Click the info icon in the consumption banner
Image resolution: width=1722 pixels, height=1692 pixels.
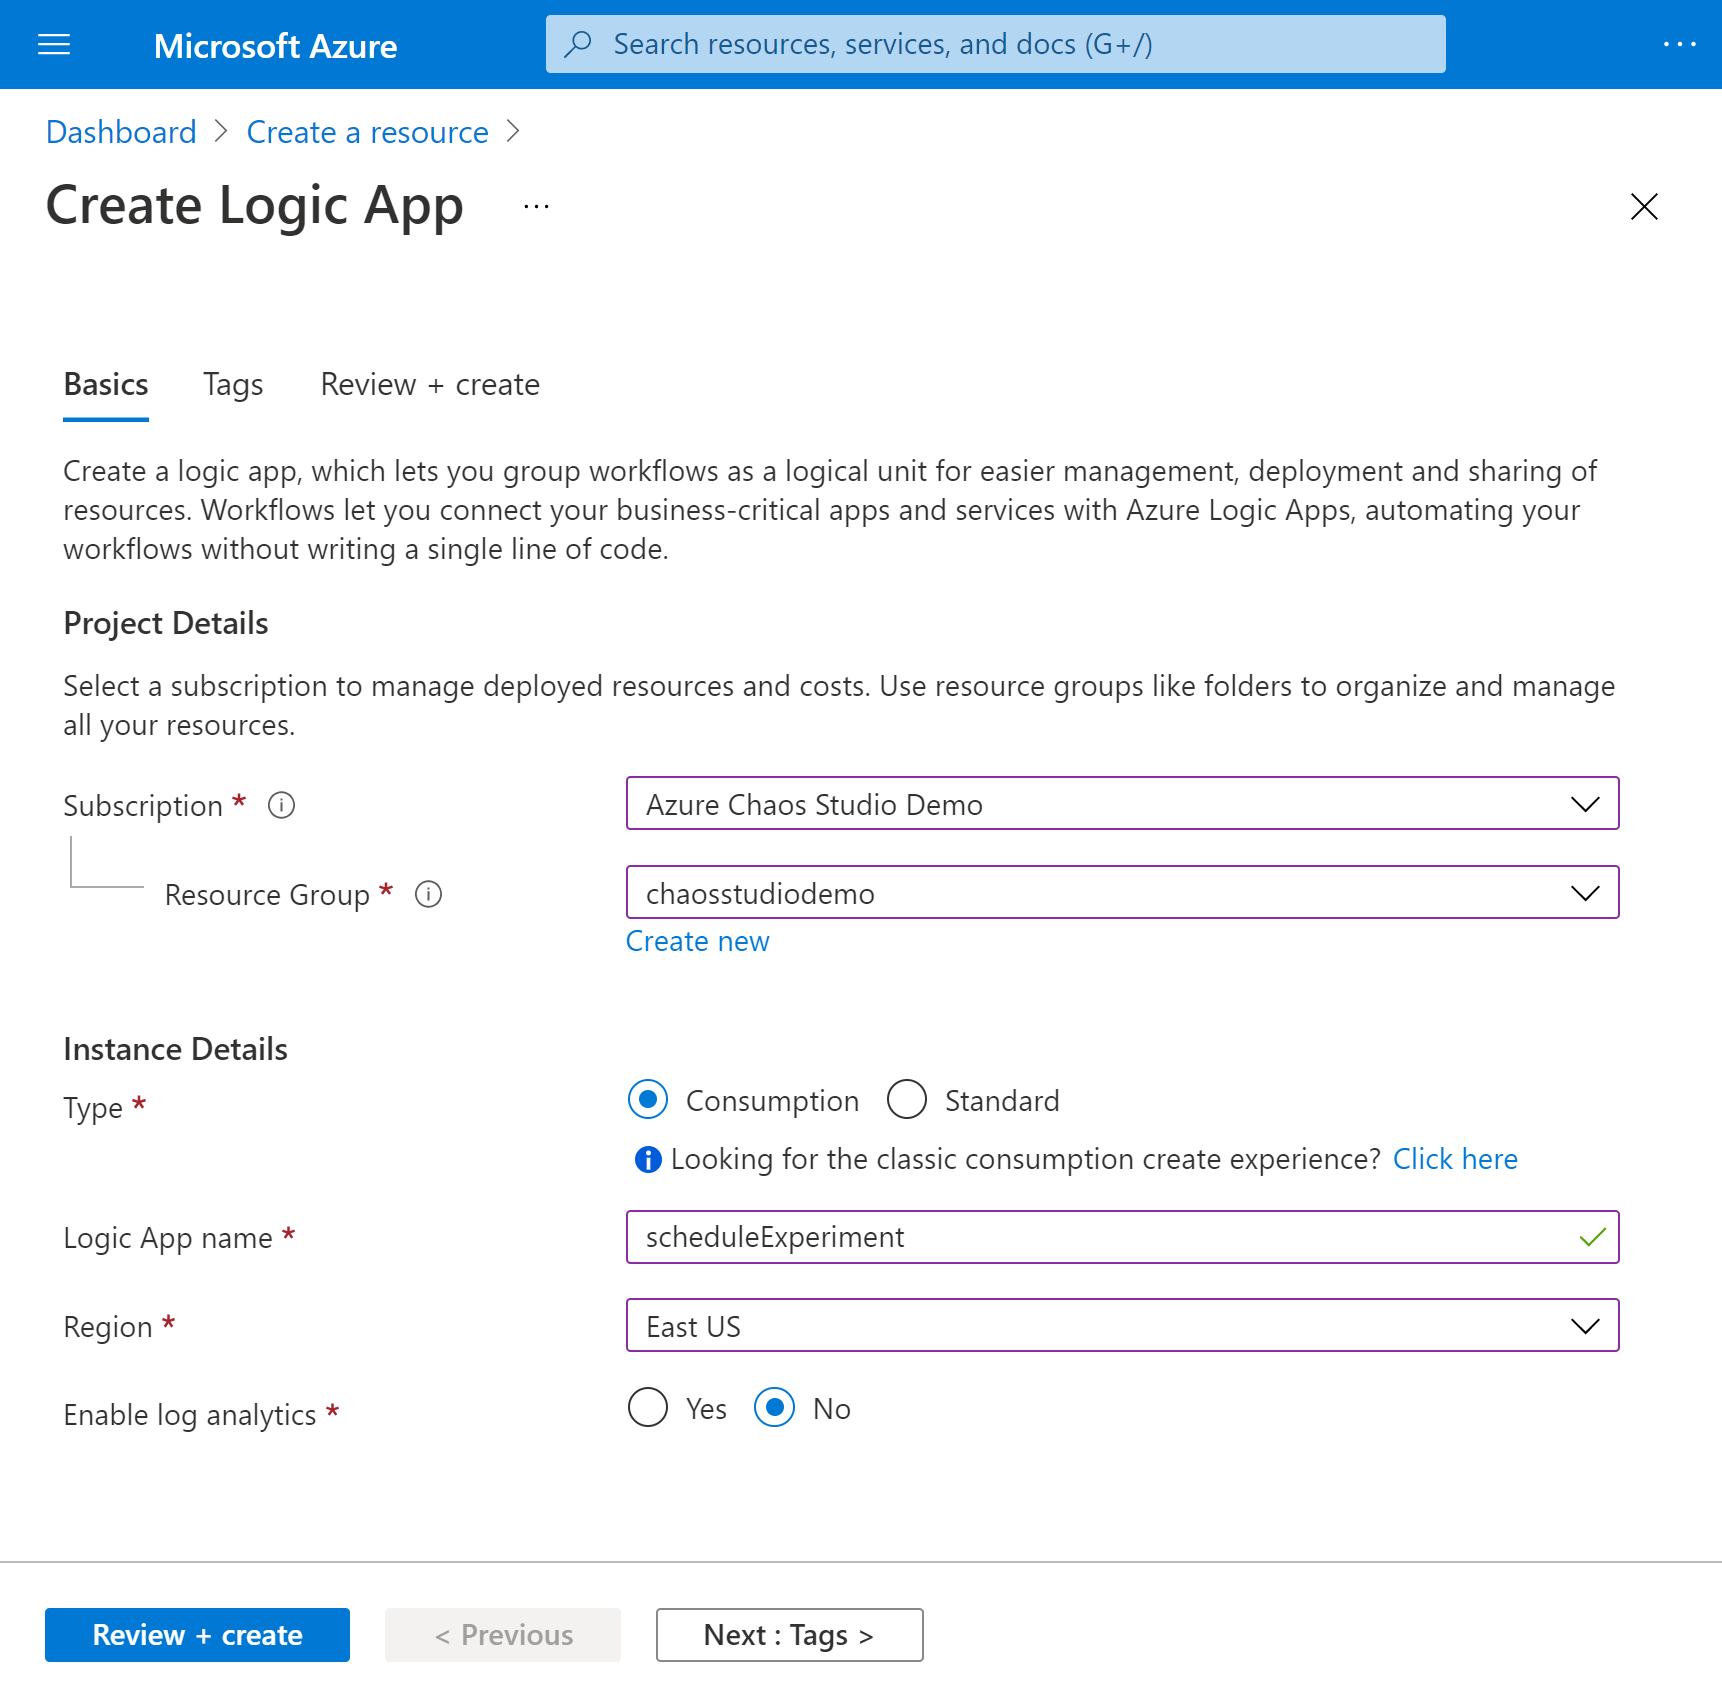647,1159
